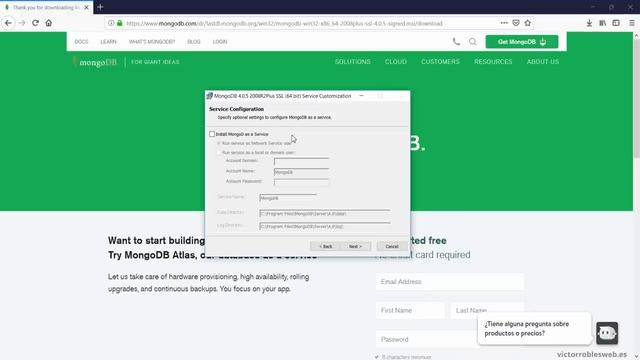The height and width of the screenshot is (360, 640).
Task: Click the Get MongoDB button
Action: (522, 42)
